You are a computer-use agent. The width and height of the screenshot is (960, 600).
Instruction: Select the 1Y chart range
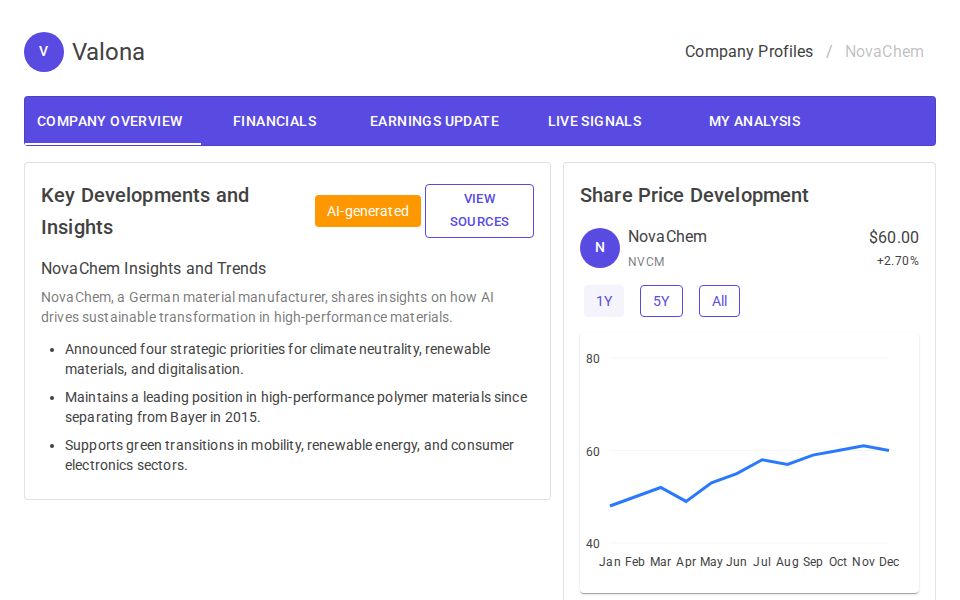pos(604,301)
